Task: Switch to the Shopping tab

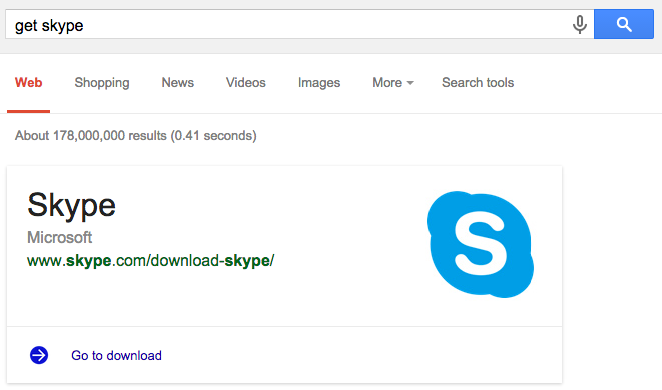Action: [x=102, y=83]
